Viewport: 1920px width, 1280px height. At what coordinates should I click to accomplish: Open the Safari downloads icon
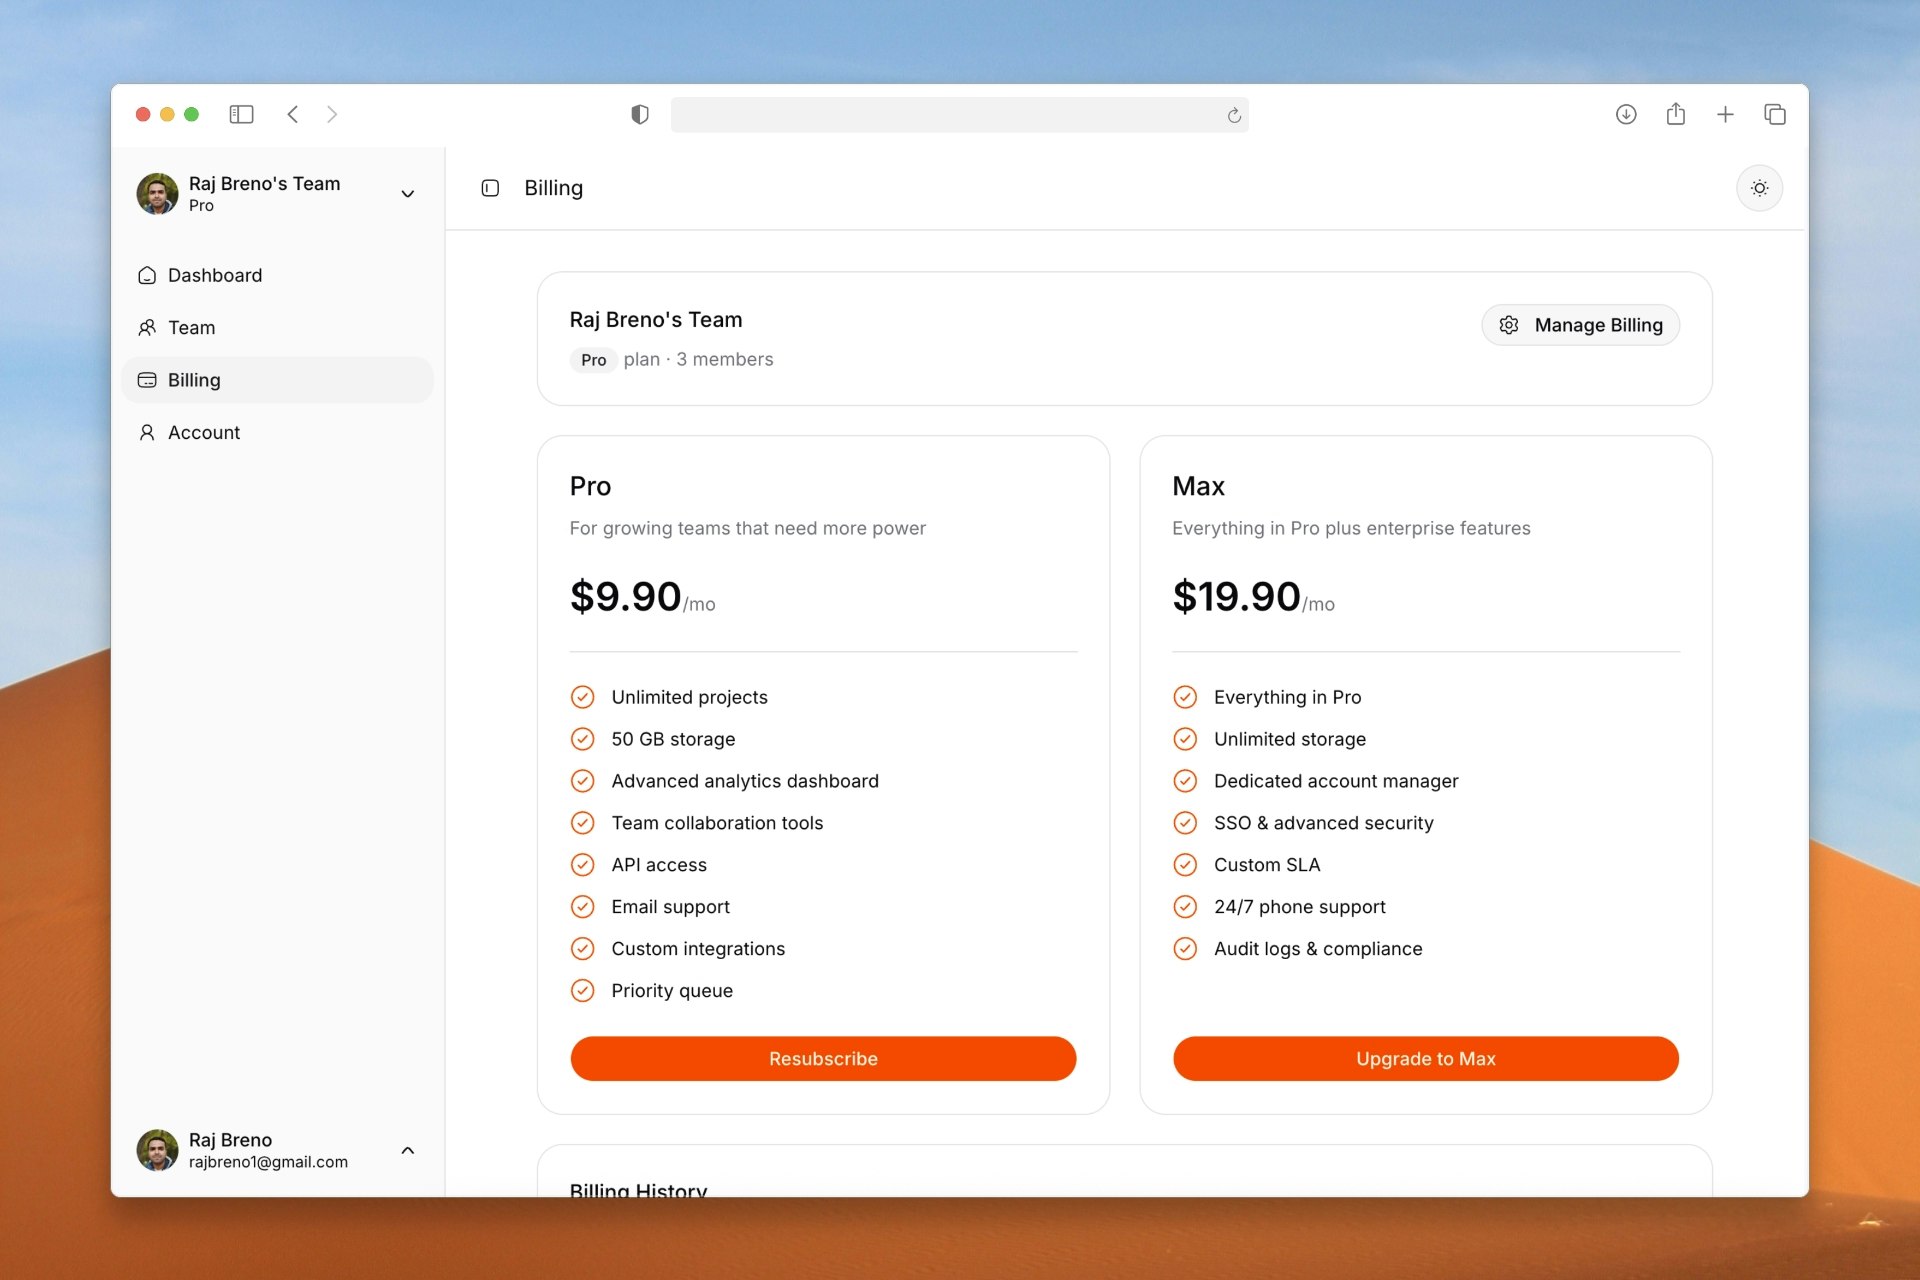click(1626, 114)
